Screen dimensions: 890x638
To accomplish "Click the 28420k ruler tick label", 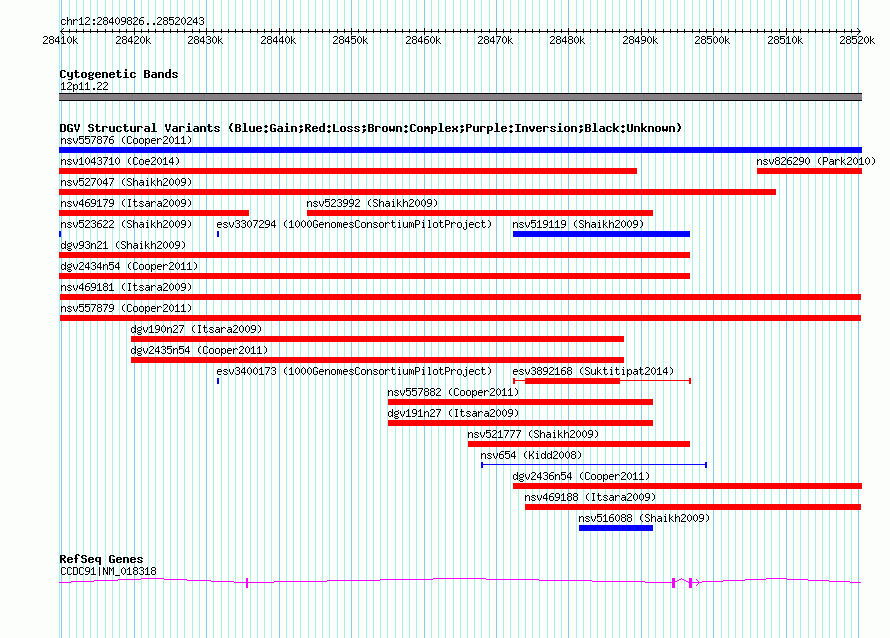I will [x=133, y=40].
